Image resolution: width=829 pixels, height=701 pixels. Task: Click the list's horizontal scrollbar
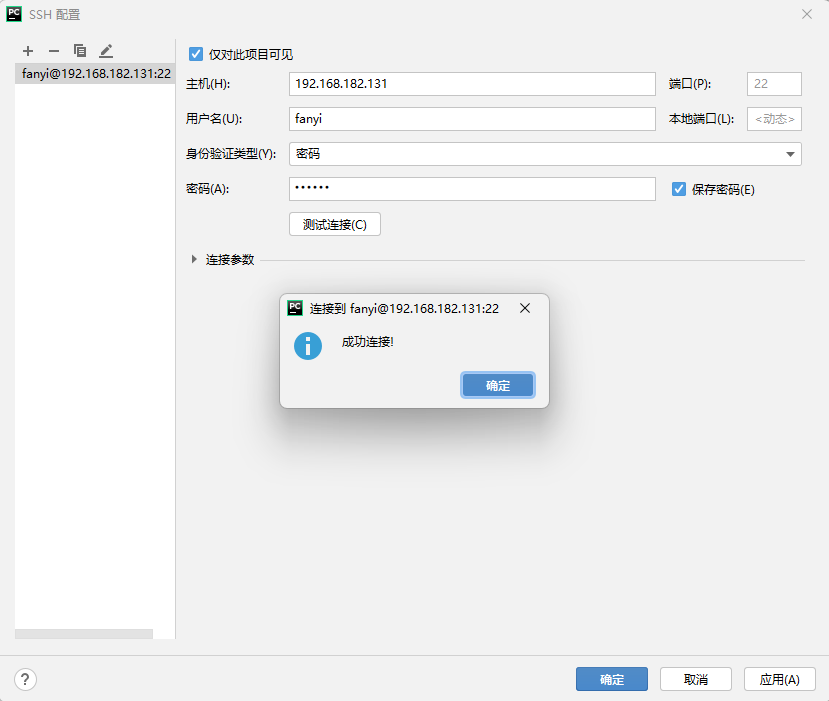tap(84, 634)
